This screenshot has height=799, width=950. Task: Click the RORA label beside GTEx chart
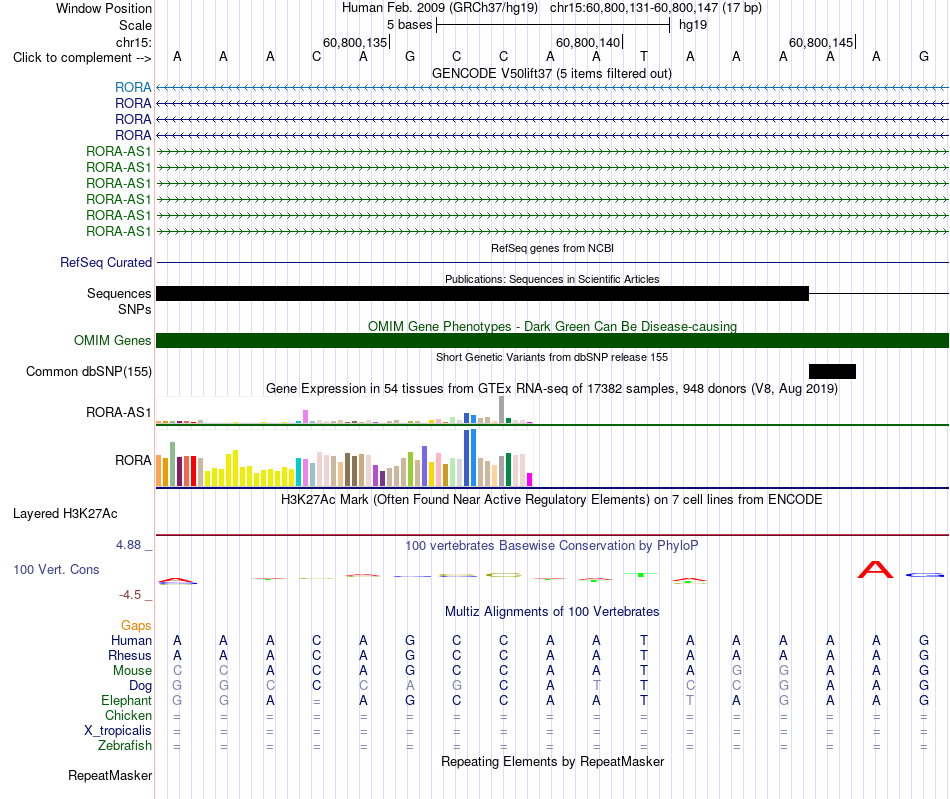click(133, 460)
